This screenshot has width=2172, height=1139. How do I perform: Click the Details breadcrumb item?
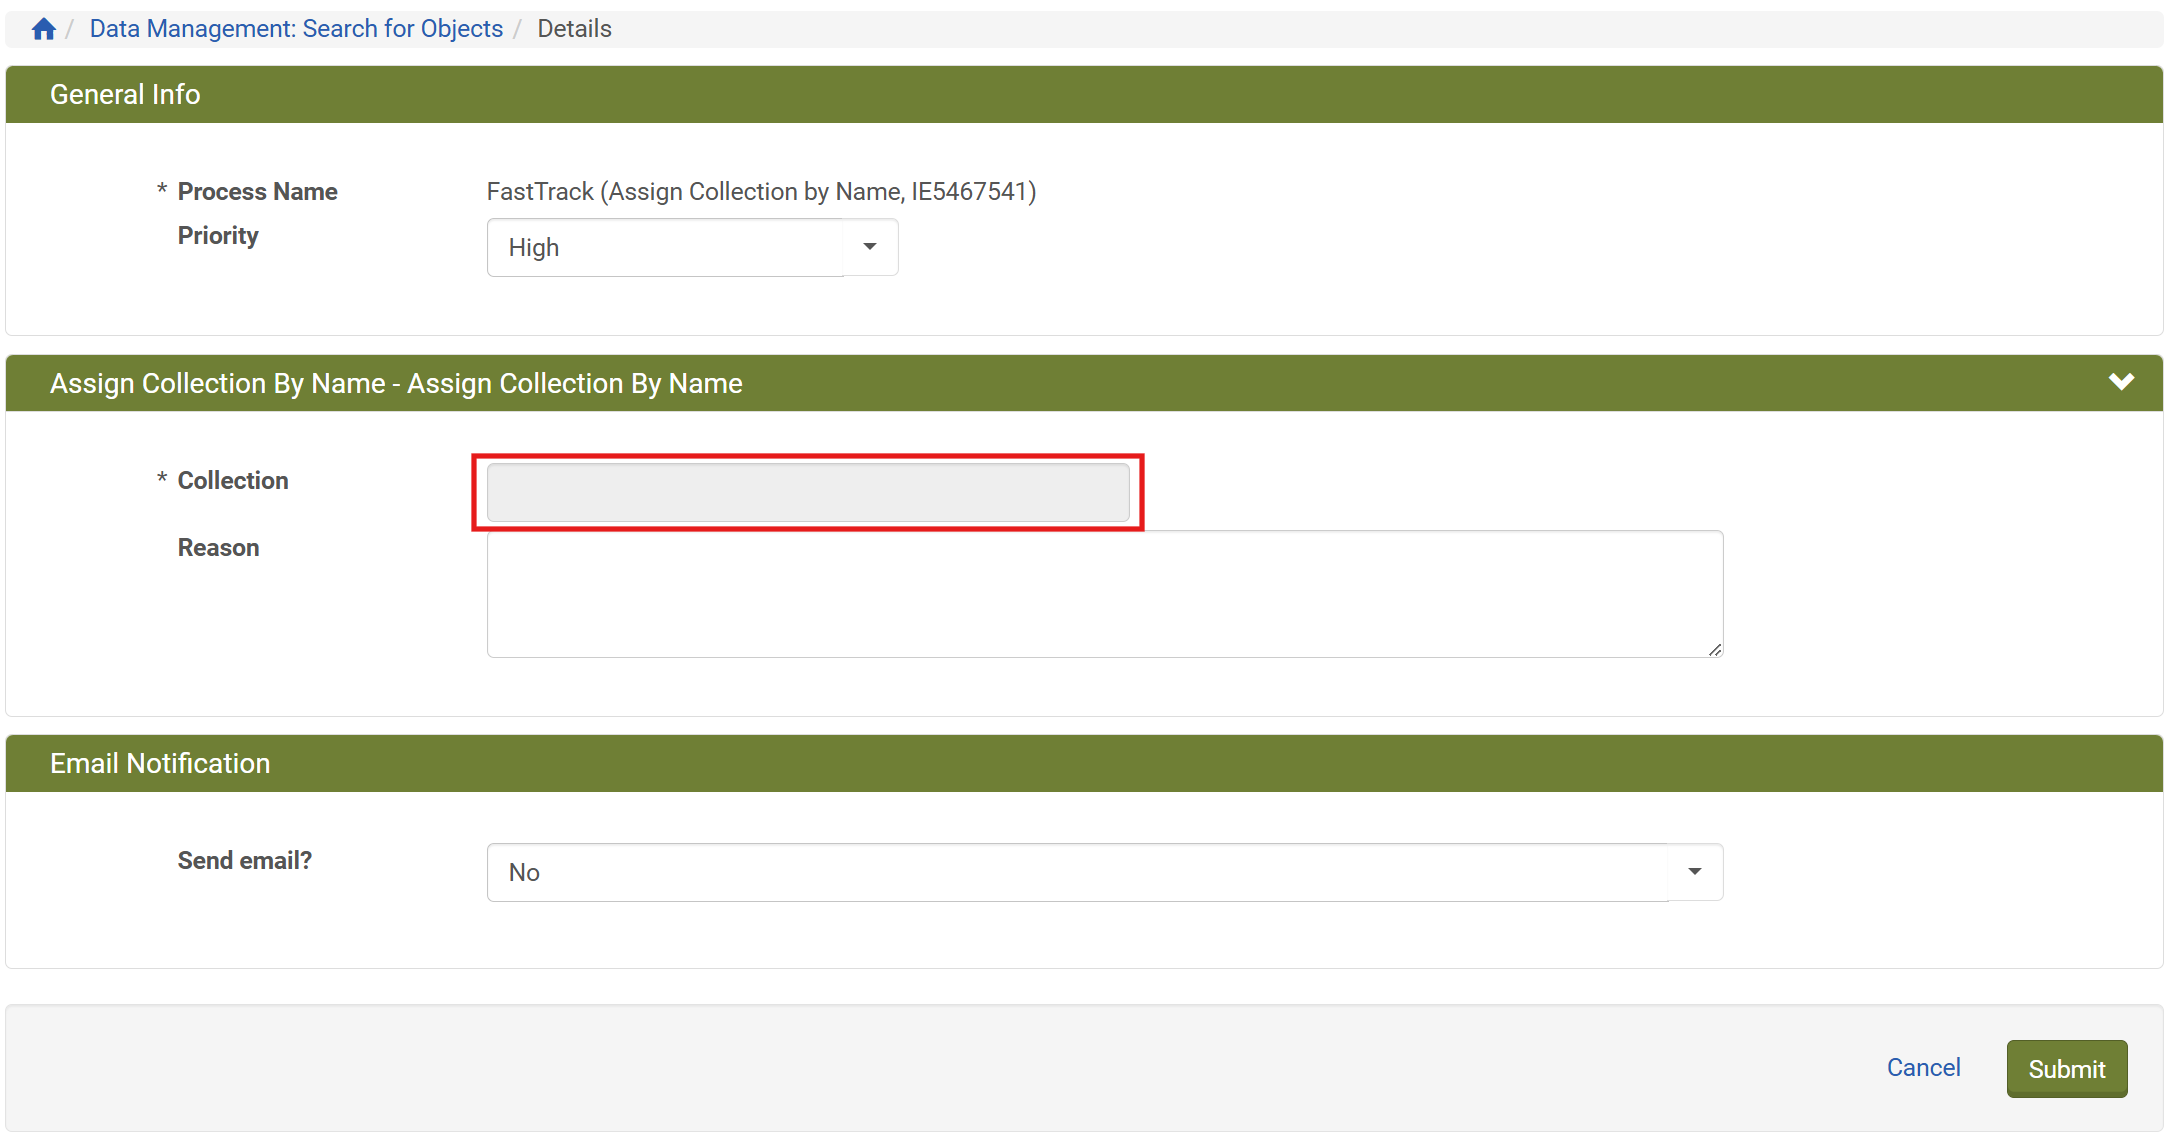click(x=574, y=29)
